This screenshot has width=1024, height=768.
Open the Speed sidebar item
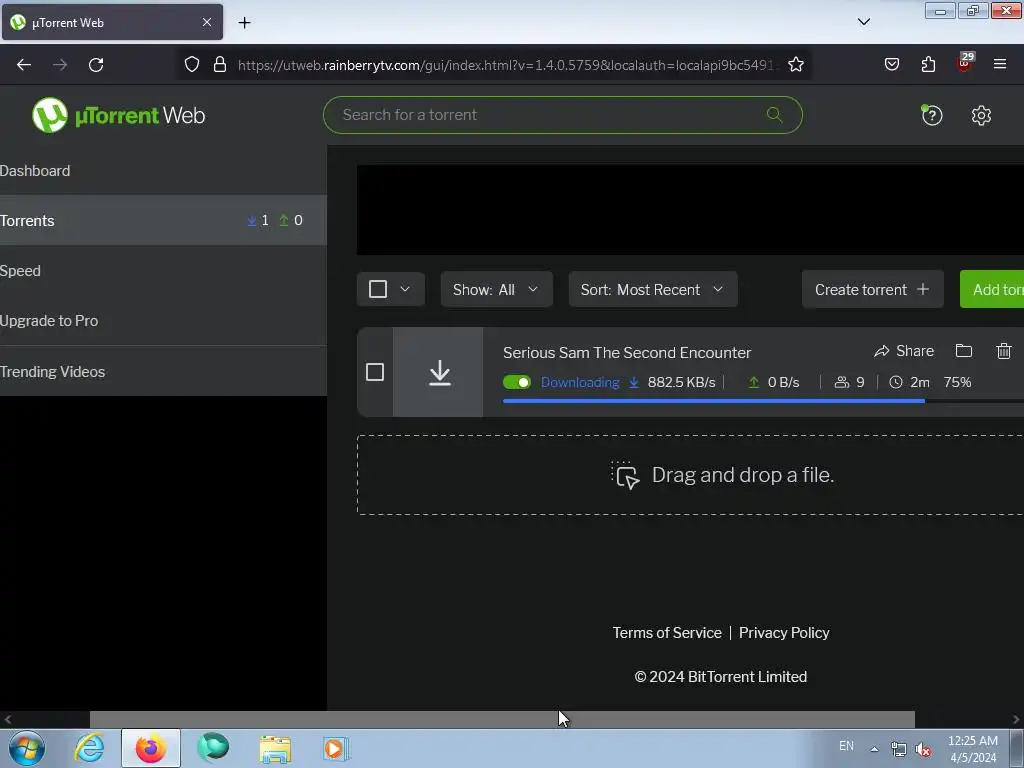(163, 270)
